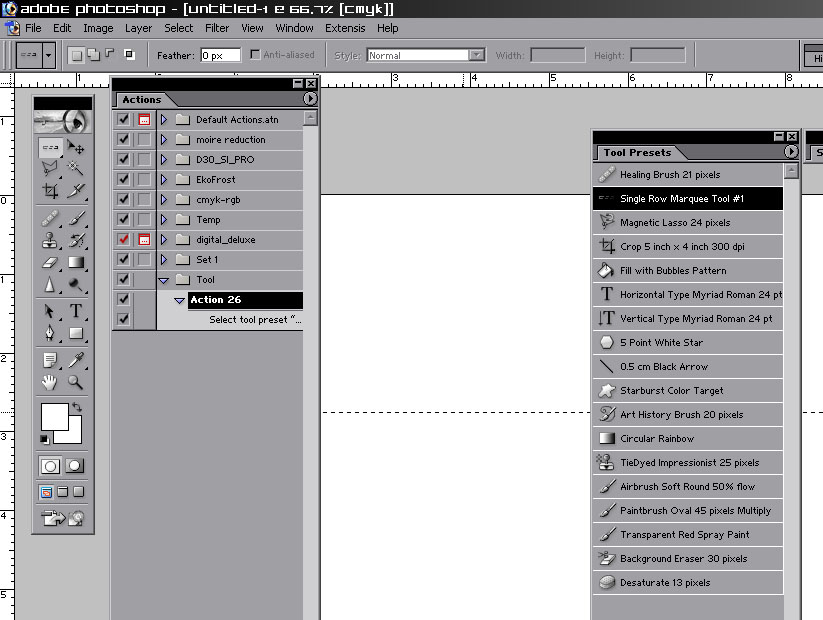Viewport: 823px width, 620px height.
Task: Toggle dialog icon for Default Actions.atn
Action: 144,120
